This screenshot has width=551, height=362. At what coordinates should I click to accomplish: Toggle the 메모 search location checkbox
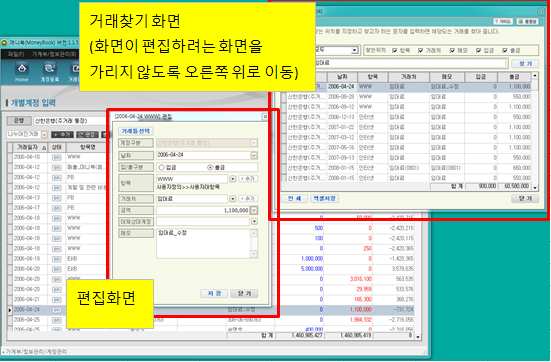[453, 51]
